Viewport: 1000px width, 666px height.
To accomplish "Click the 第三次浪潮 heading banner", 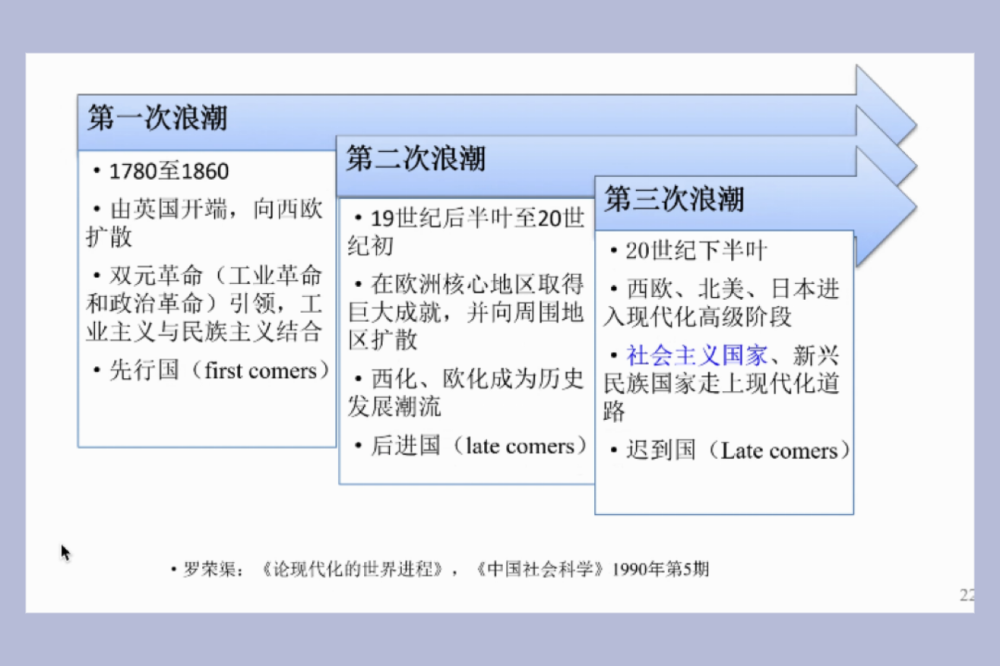I will pos(675,199).
